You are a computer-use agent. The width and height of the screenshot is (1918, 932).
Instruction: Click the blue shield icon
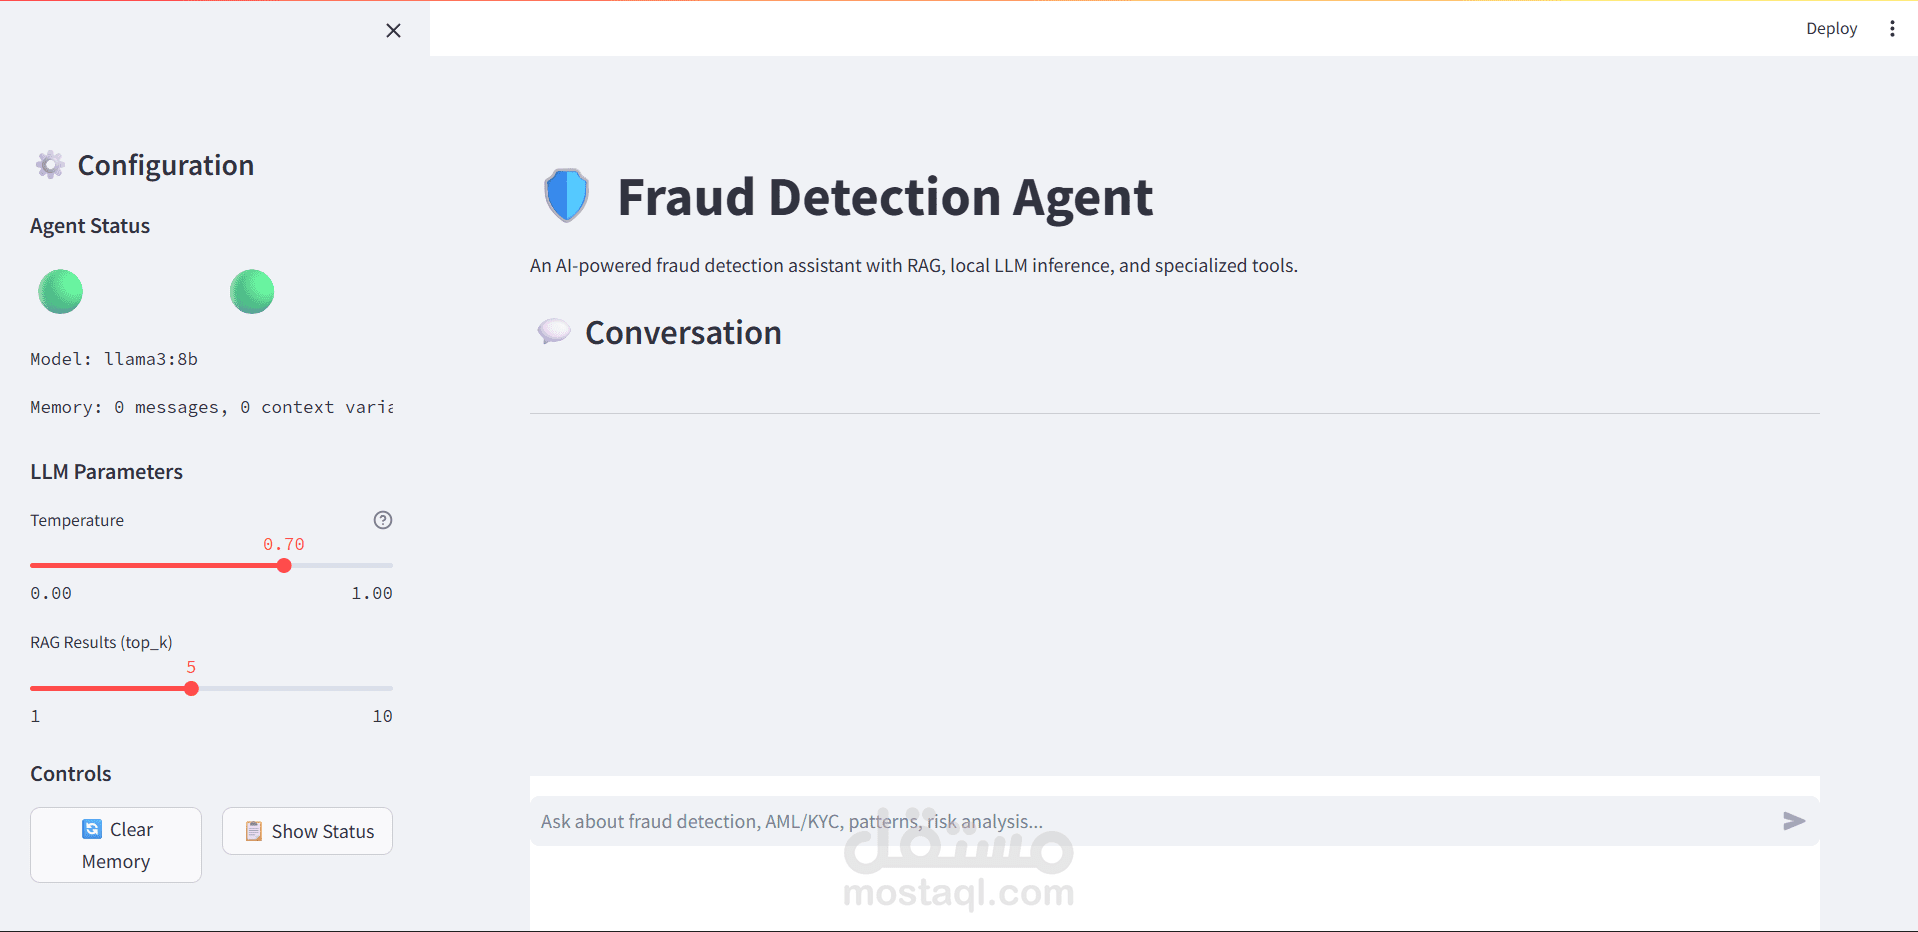click(566, 195)
